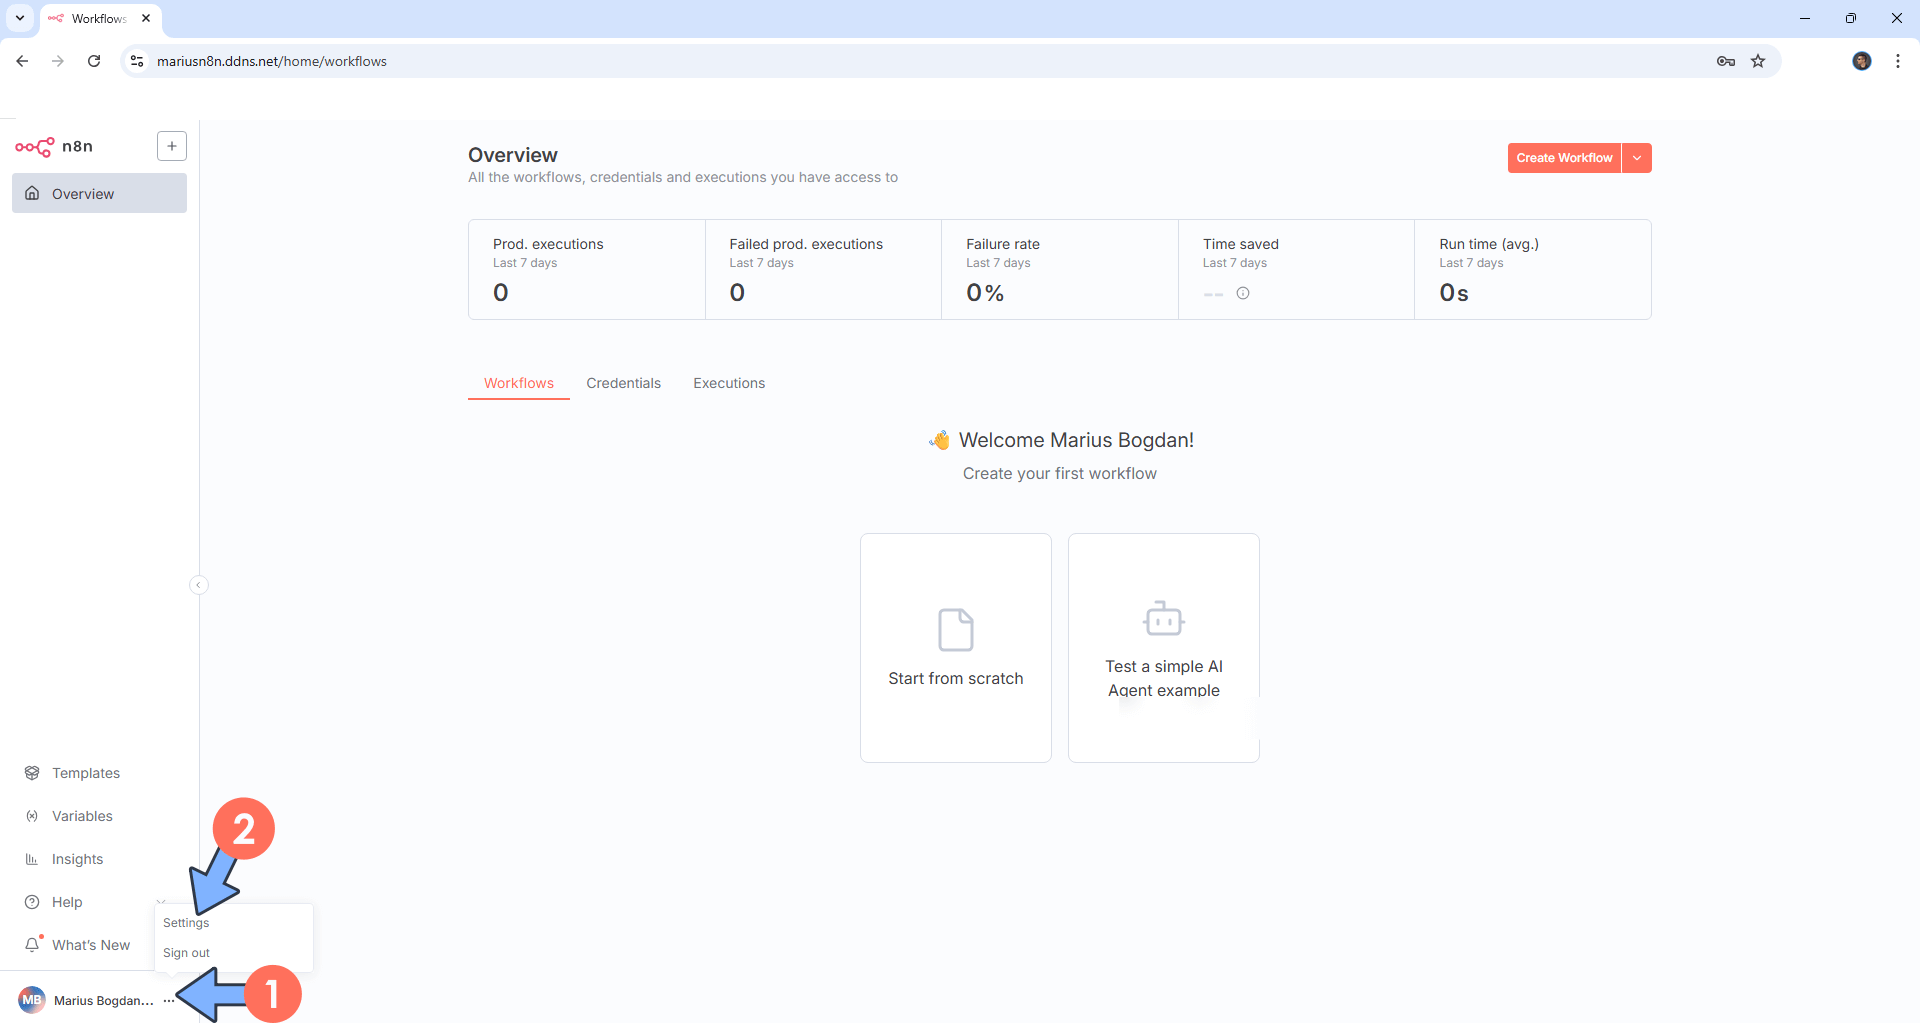Open the tab search dropdown

coord(20,18)
